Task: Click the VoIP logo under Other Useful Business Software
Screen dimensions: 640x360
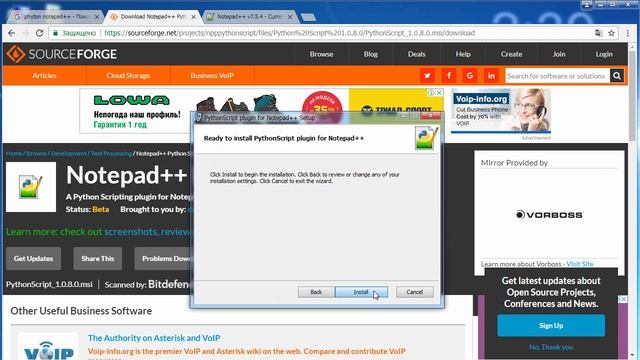Action: [x=48, y=347]
